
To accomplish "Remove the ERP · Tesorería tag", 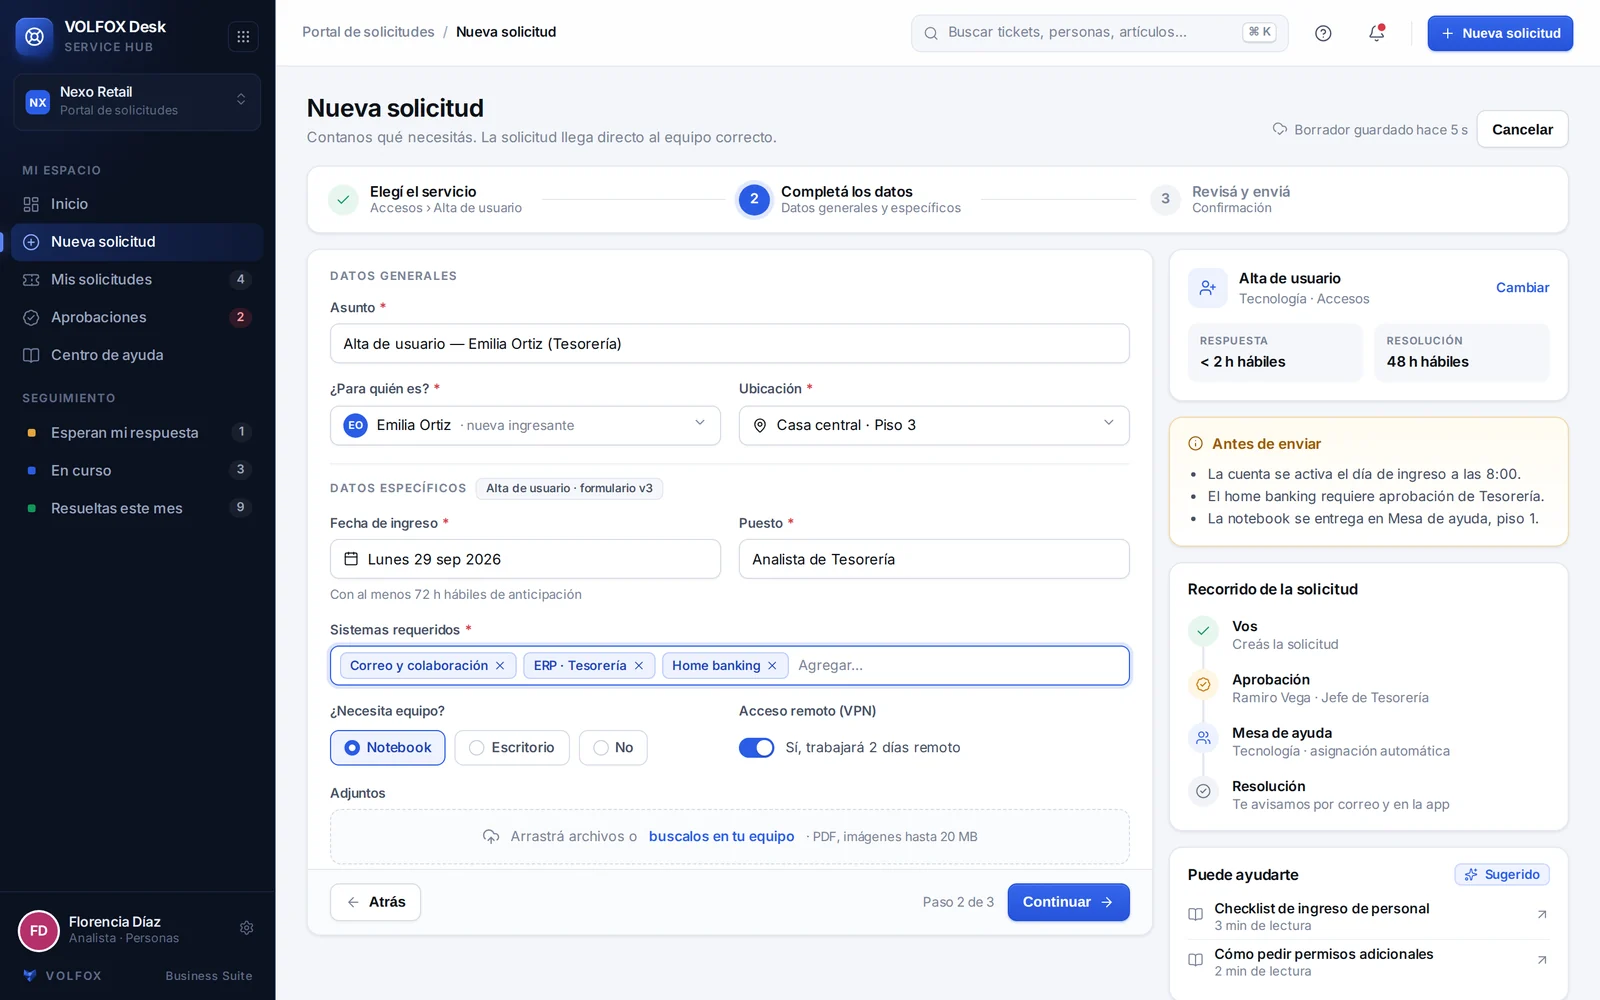I will 639,666.
